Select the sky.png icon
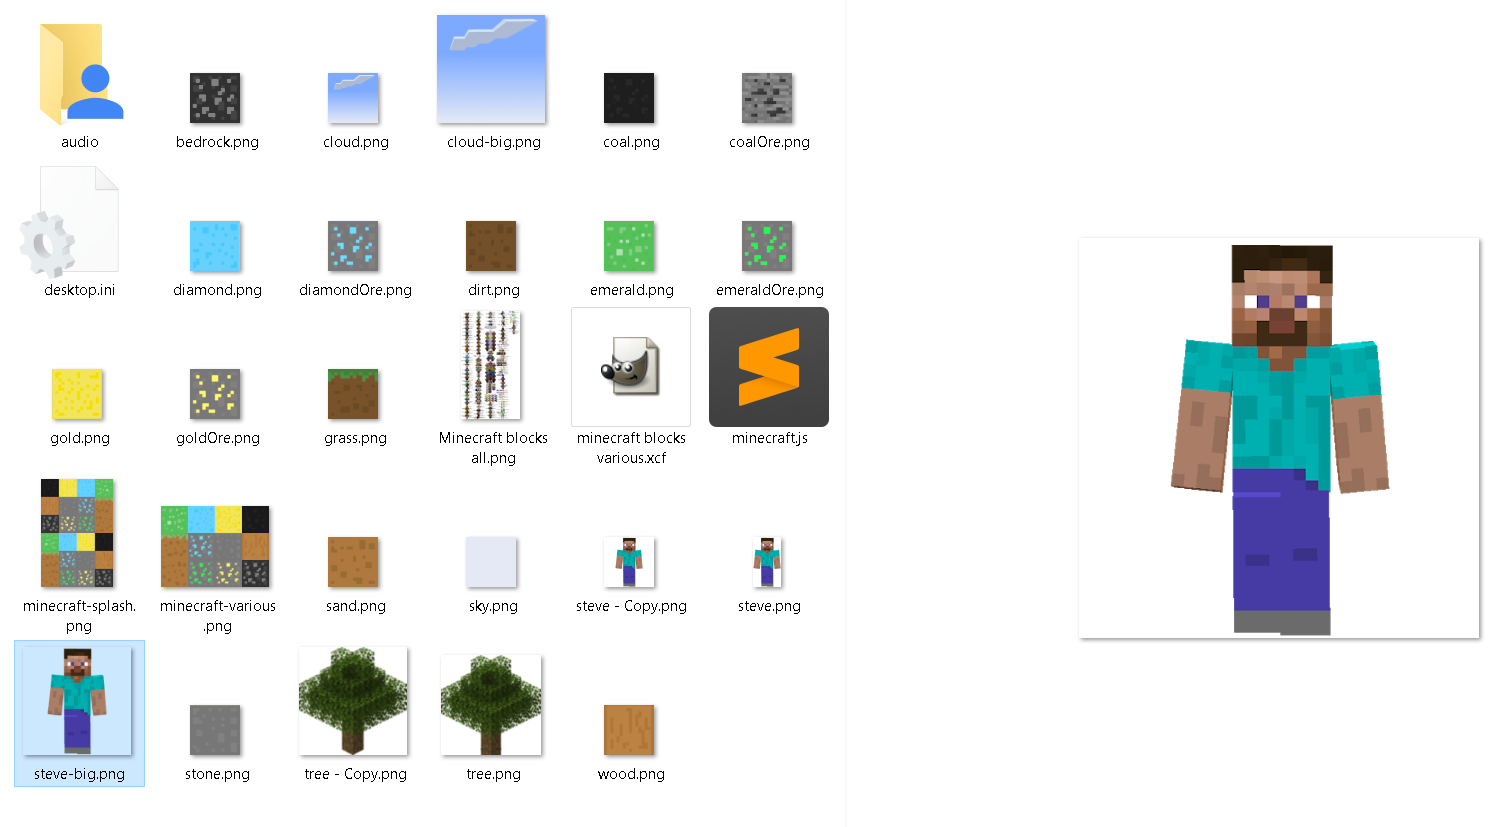 click(491, 562)
